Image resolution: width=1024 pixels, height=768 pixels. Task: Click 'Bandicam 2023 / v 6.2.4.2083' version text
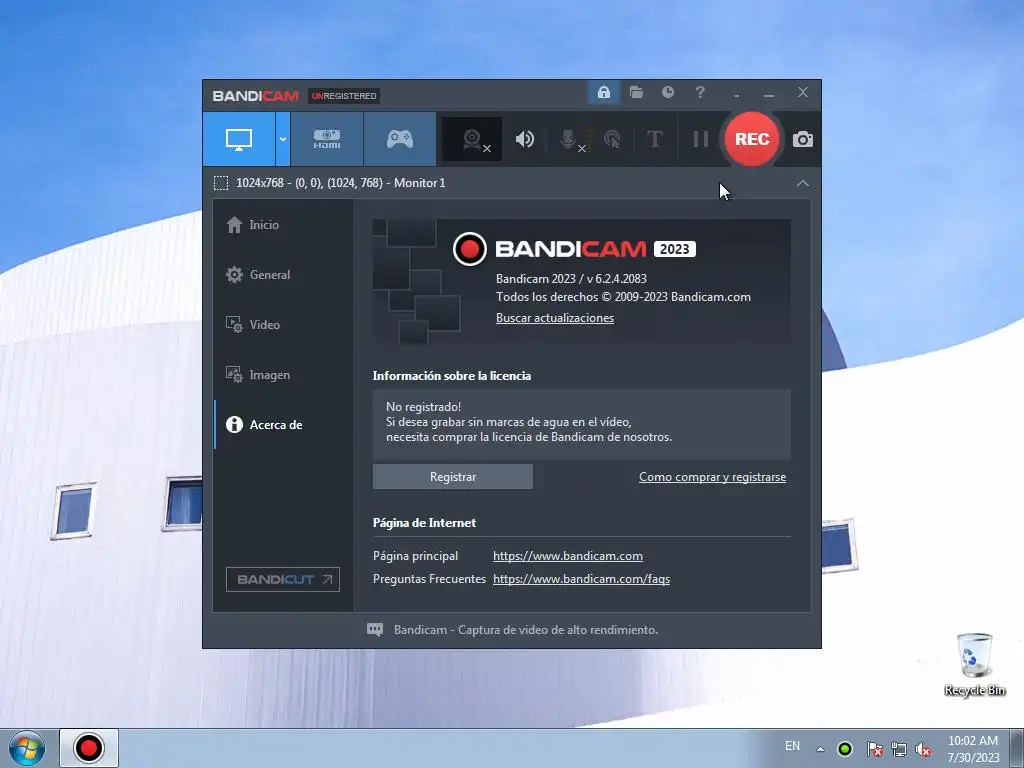tap(571, 279)
